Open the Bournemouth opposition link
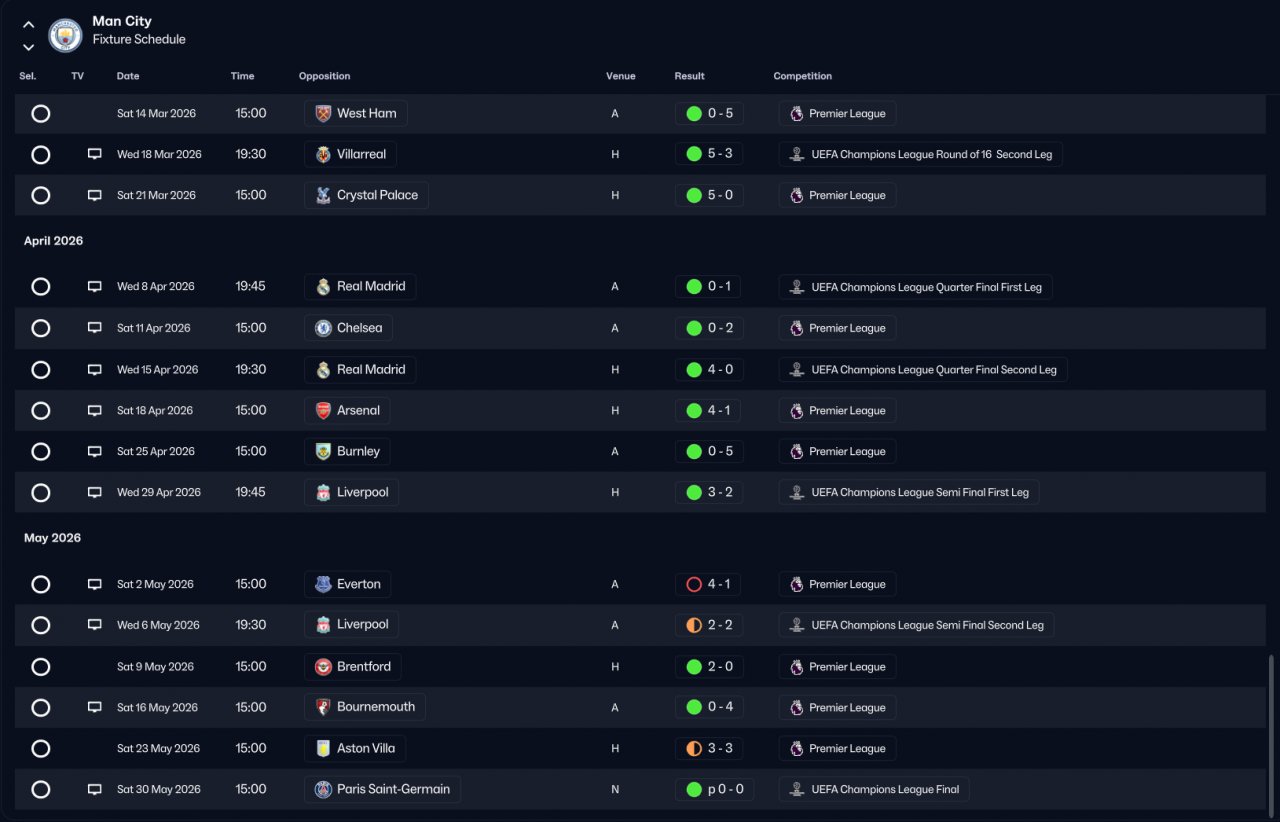 tap(365, 707)
